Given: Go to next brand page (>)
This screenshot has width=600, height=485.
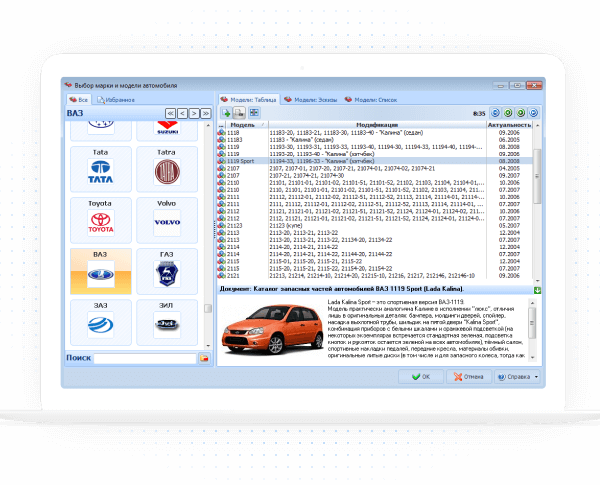Looking at the screenshot, I should coord(194,113).
